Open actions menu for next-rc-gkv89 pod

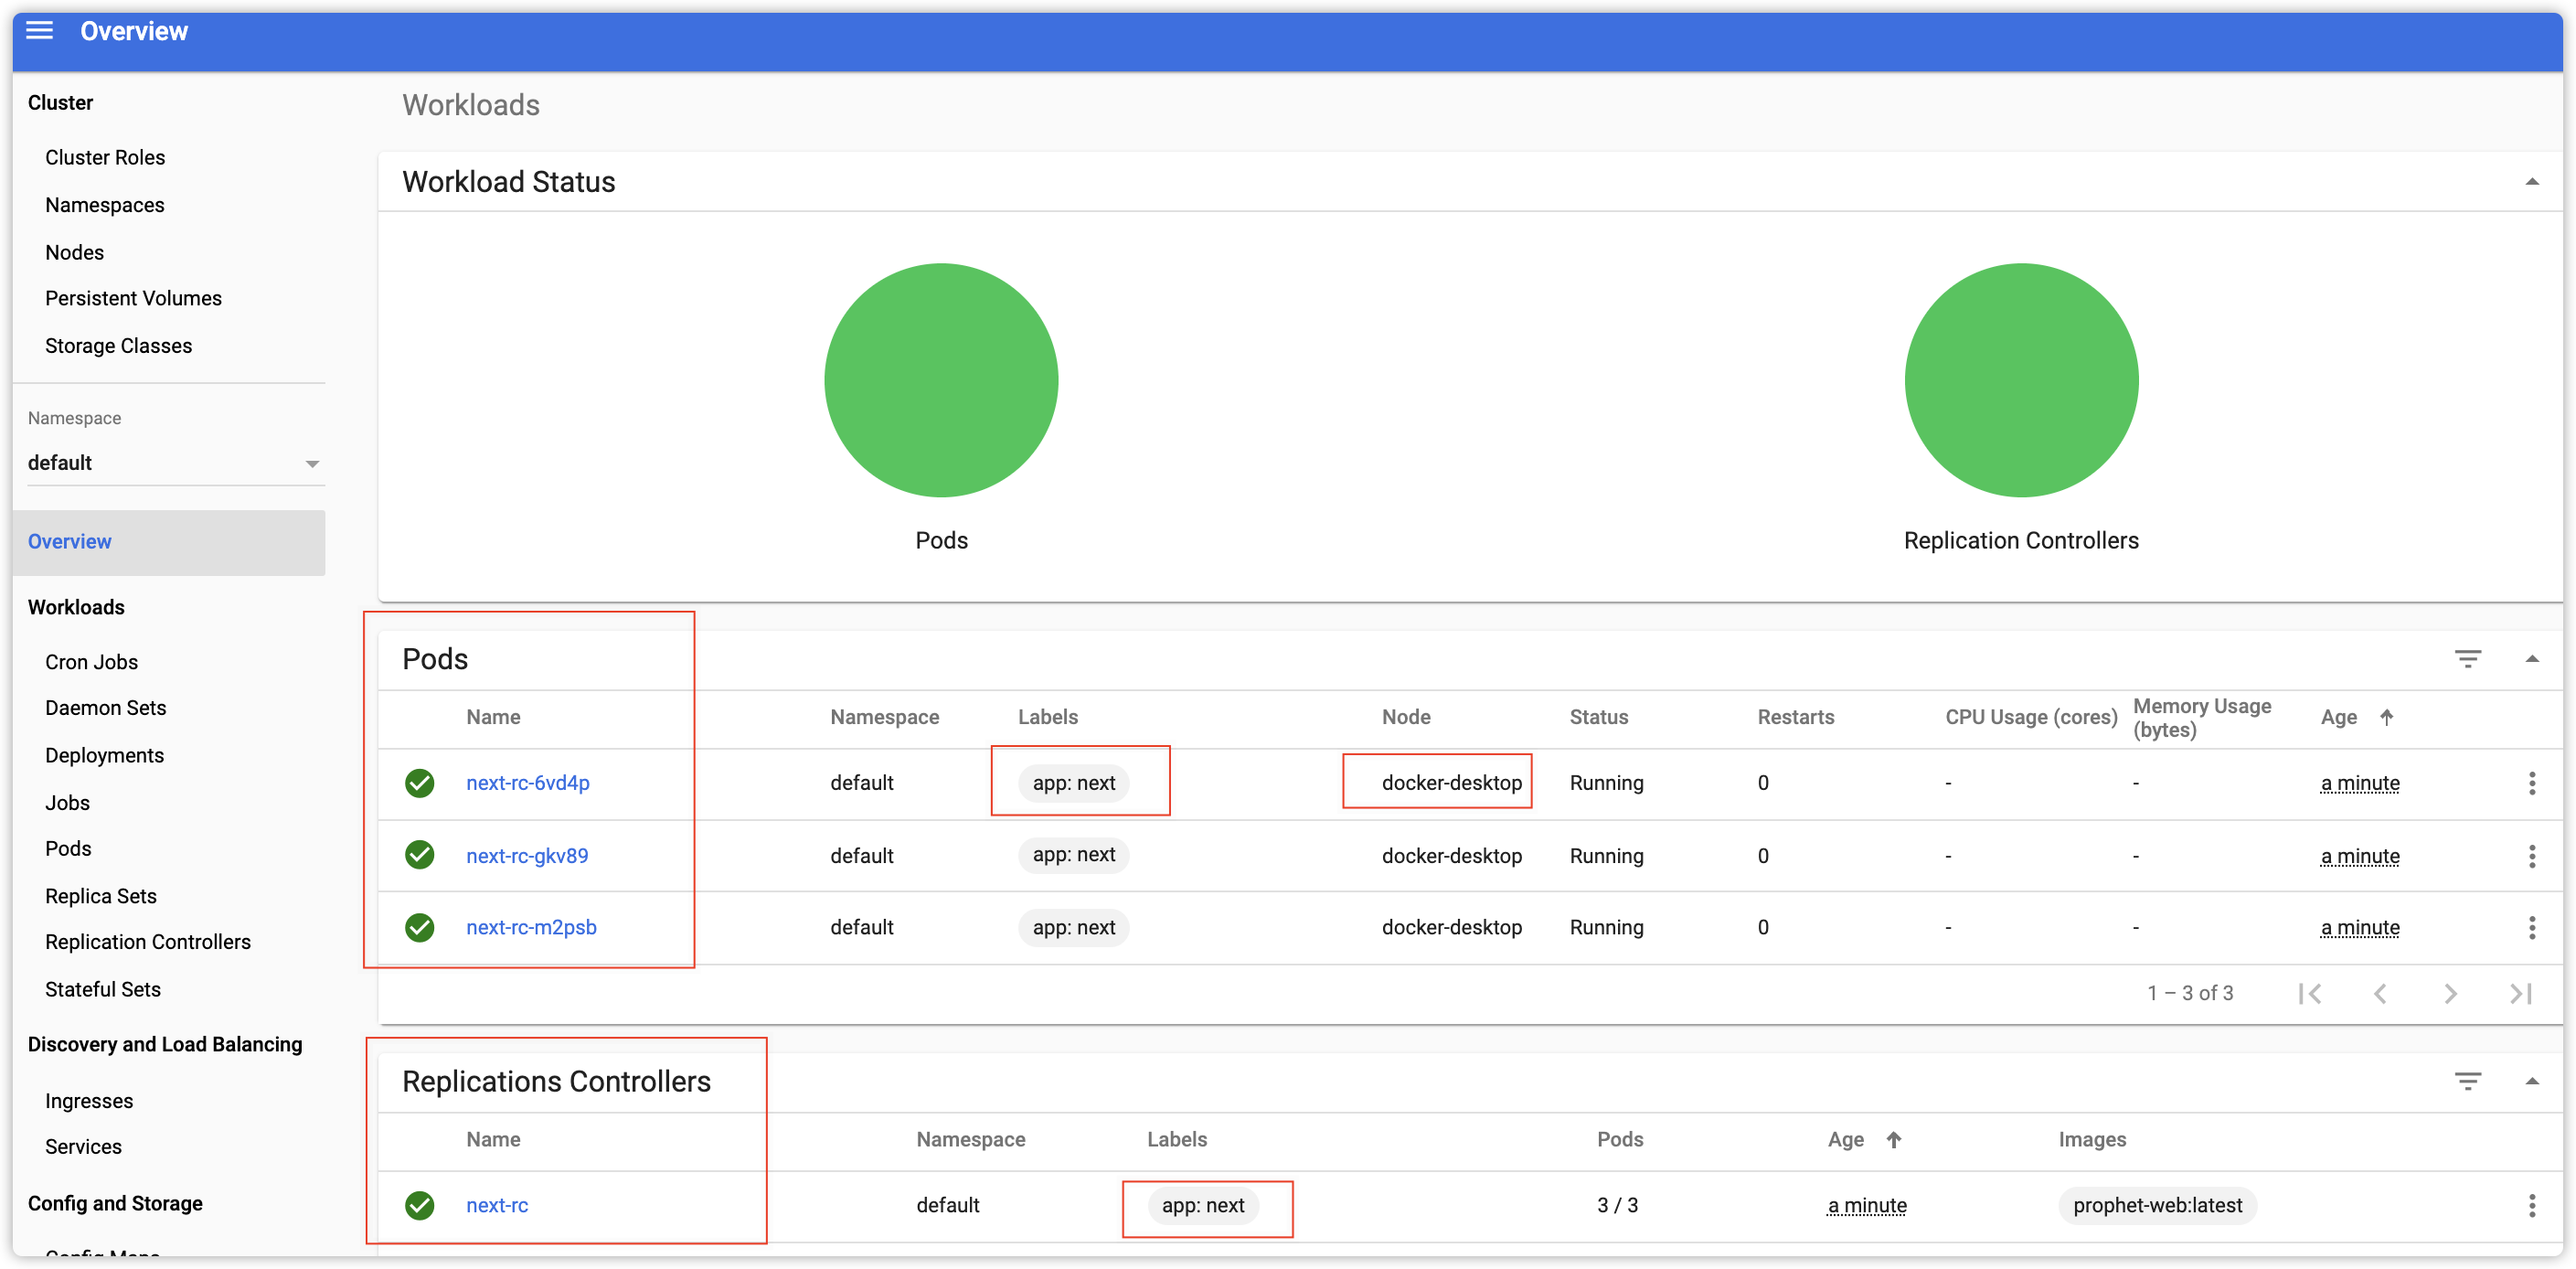(2531, 856)
